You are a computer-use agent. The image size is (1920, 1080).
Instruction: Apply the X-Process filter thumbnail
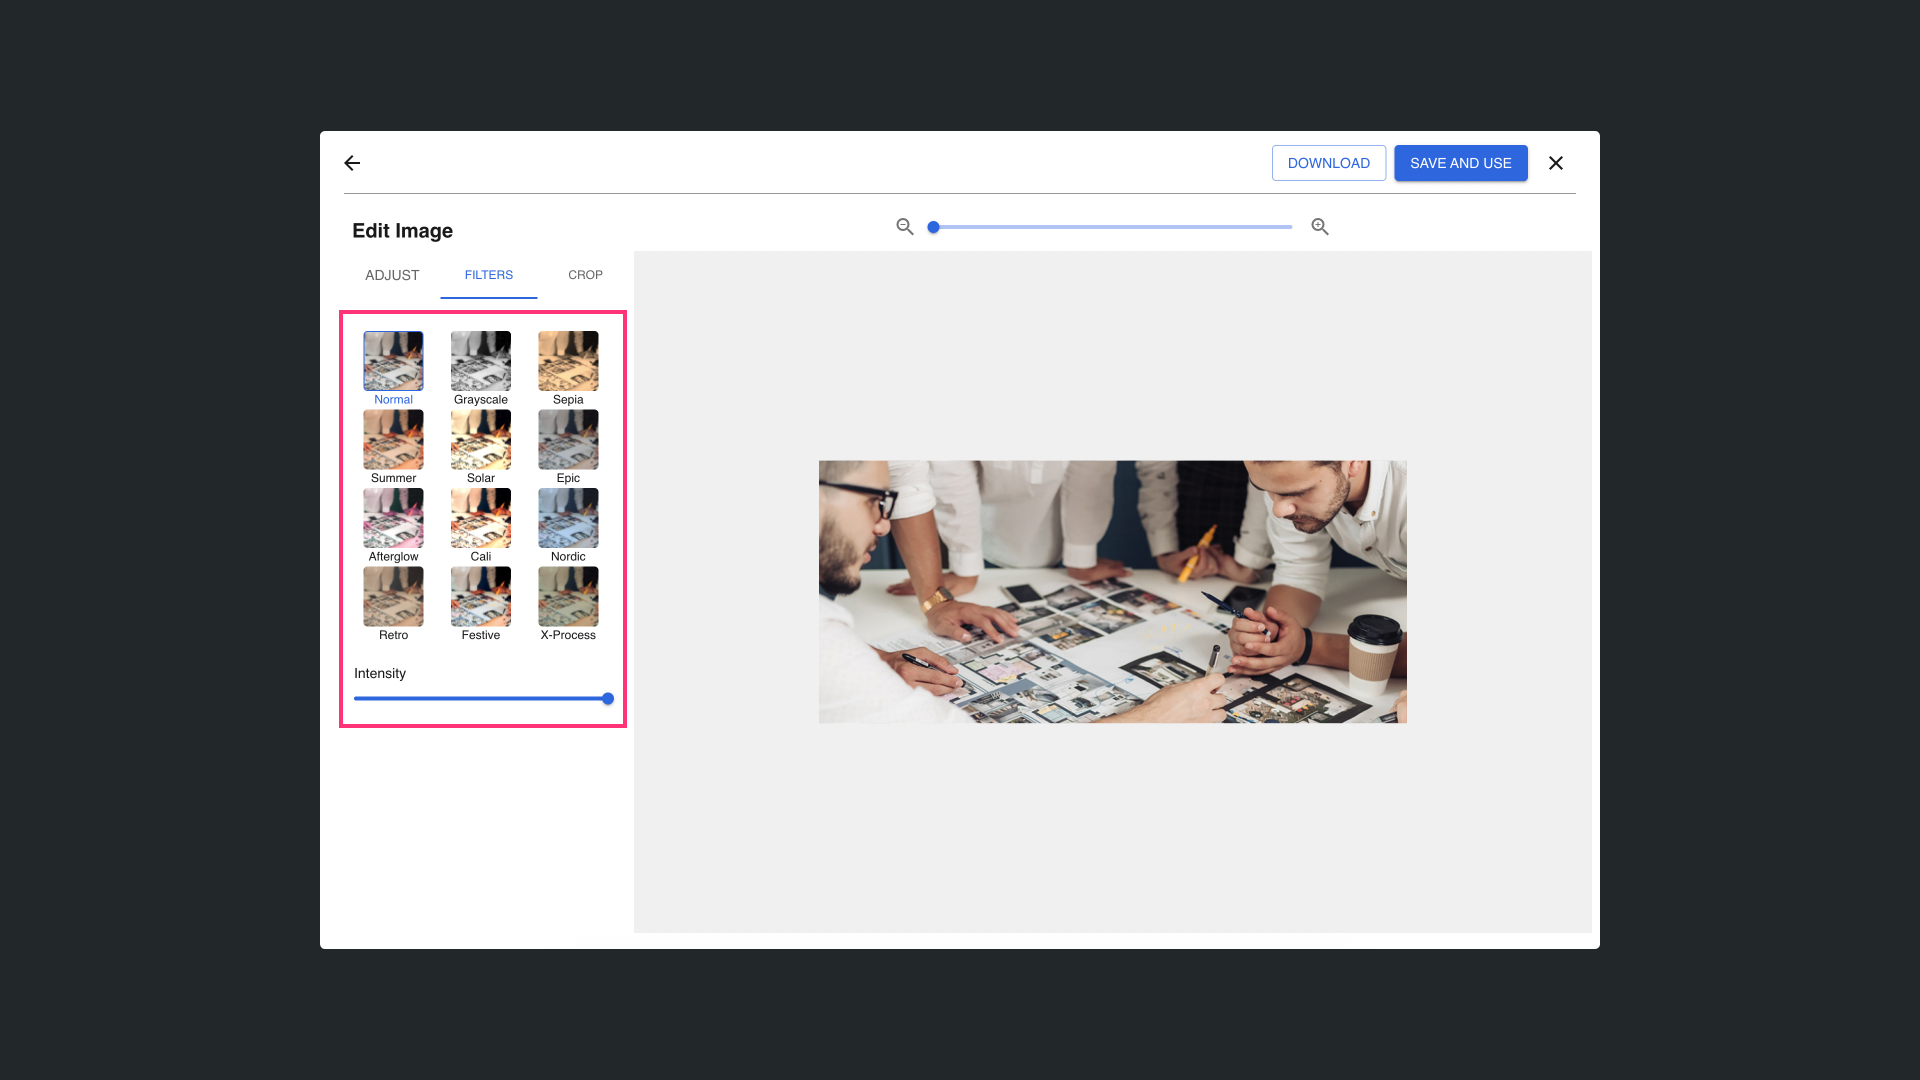(x=568, y=596)
